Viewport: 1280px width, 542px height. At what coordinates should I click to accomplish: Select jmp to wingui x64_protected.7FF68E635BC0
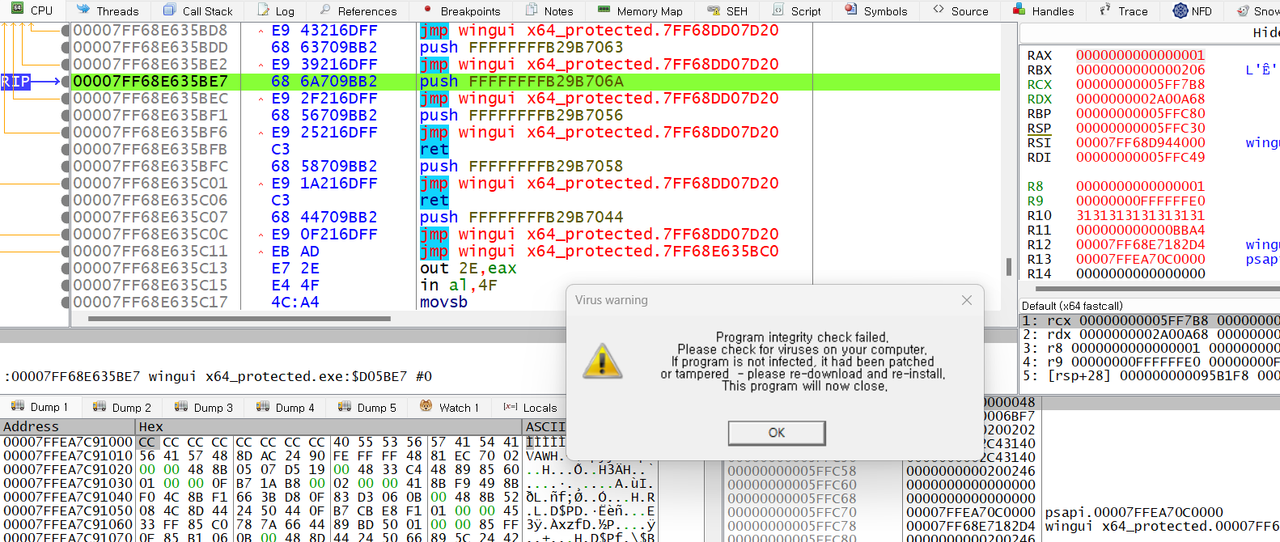click(x=599, y=252)
